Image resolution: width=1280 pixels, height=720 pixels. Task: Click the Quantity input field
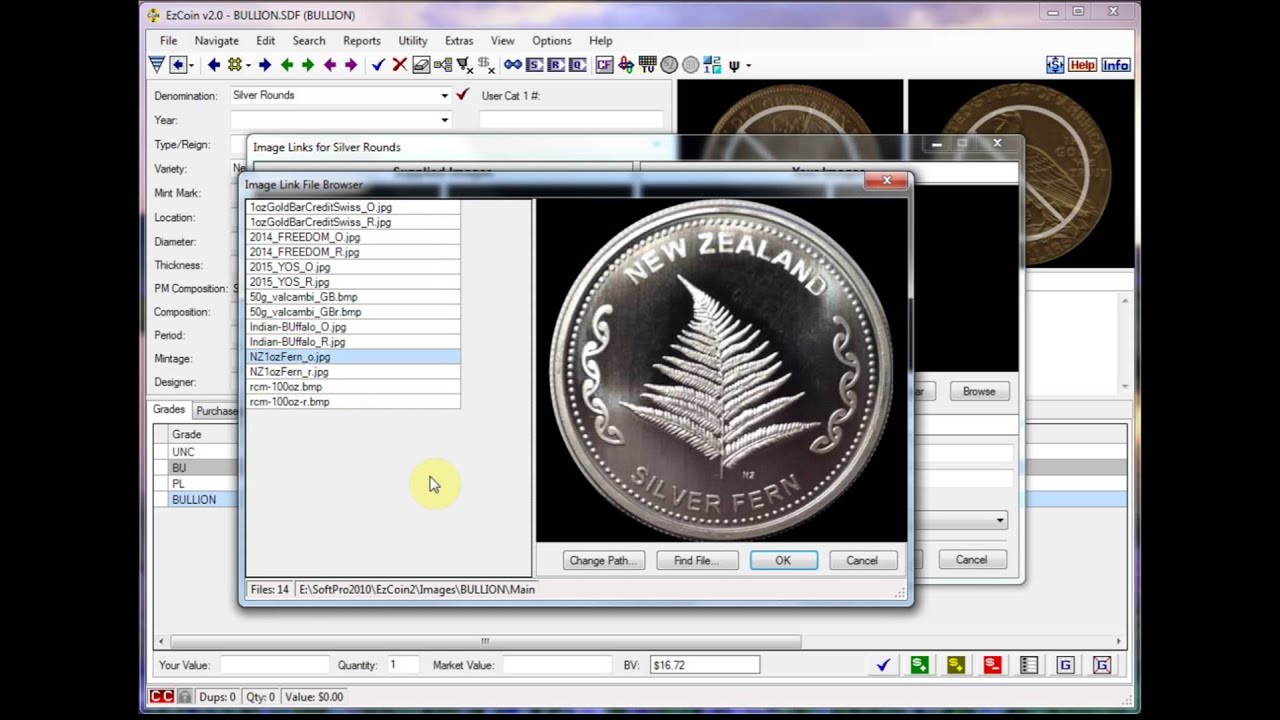point(405,665)
